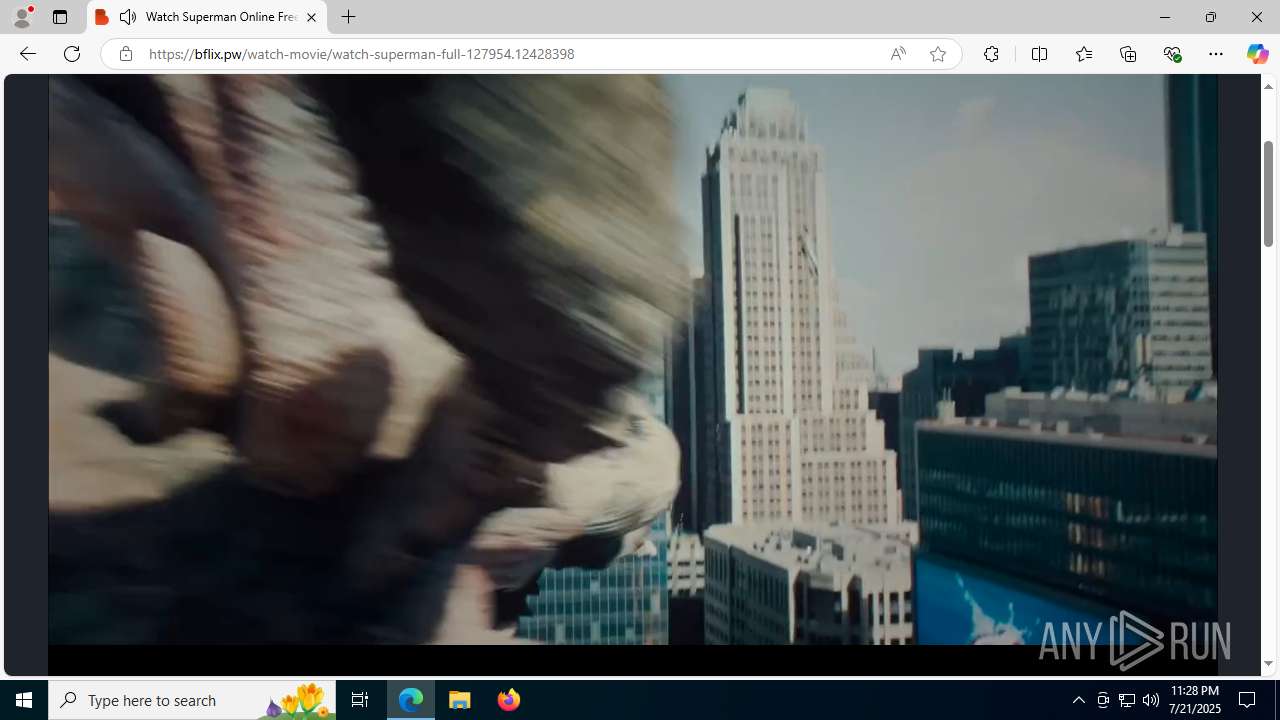The width and height of the screenshot is (1280, 720).
Task: Go back to the previous page
Action: 27,54
